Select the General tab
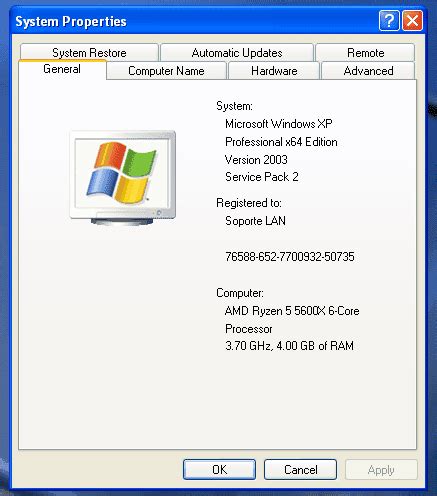 tap(62, 69)
